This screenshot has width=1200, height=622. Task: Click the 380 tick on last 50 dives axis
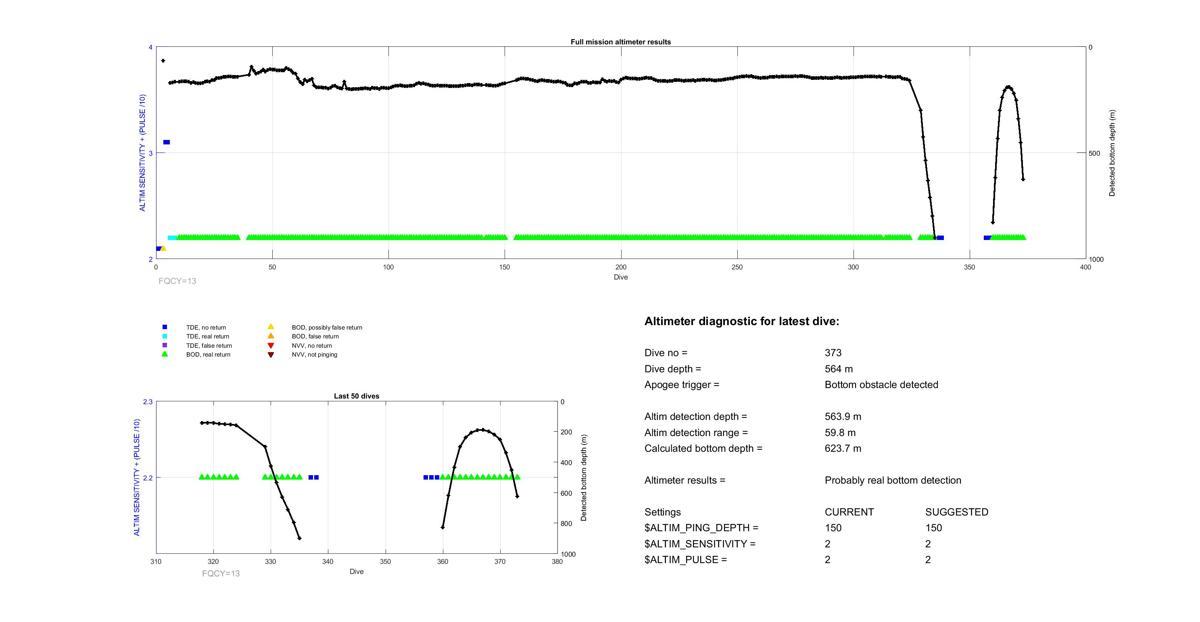pyautogui.click(x=557, y=561)
